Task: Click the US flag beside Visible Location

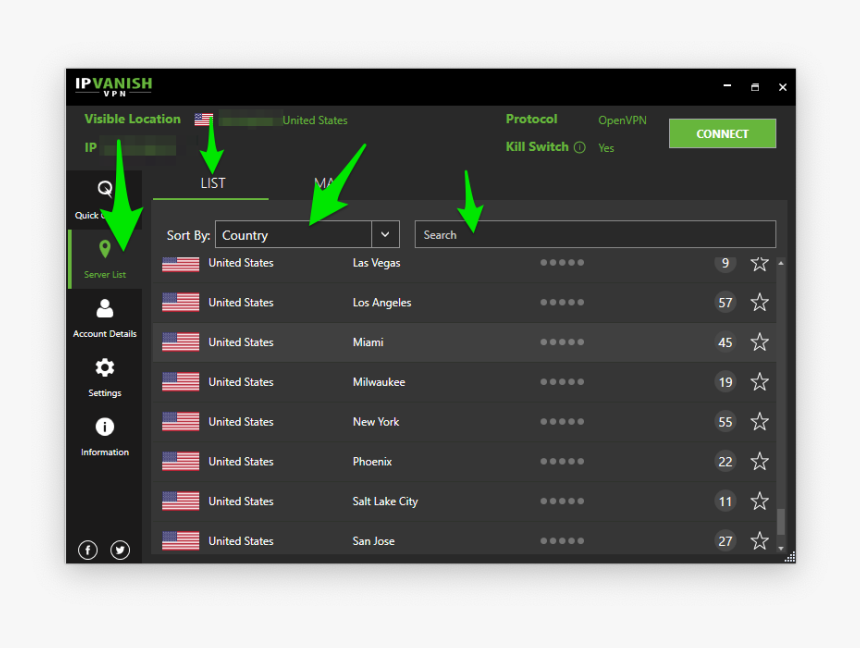Action: [203, 119]
